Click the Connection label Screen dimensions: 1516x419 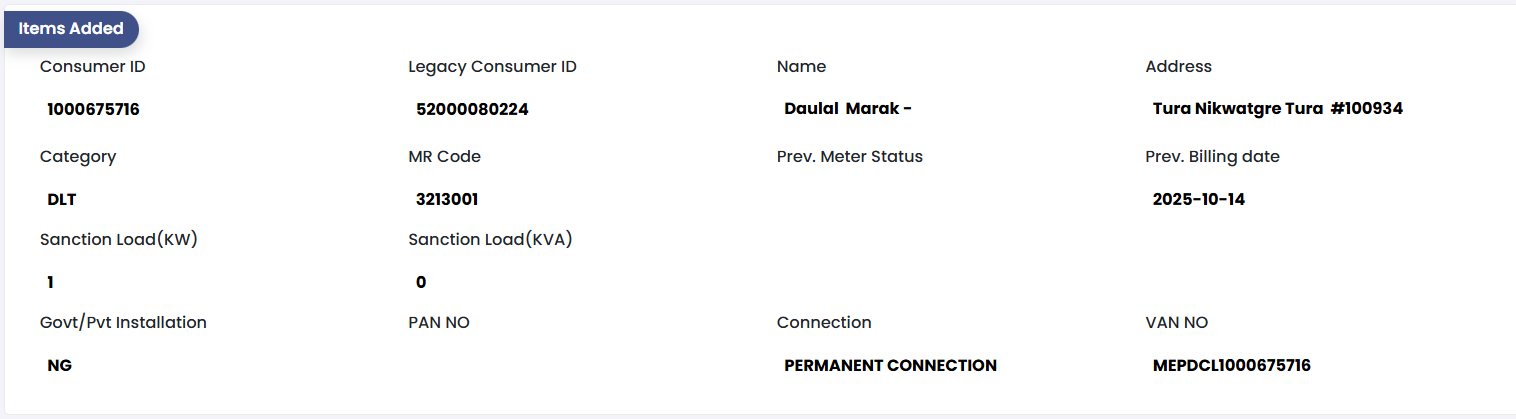tap(823, 323)
